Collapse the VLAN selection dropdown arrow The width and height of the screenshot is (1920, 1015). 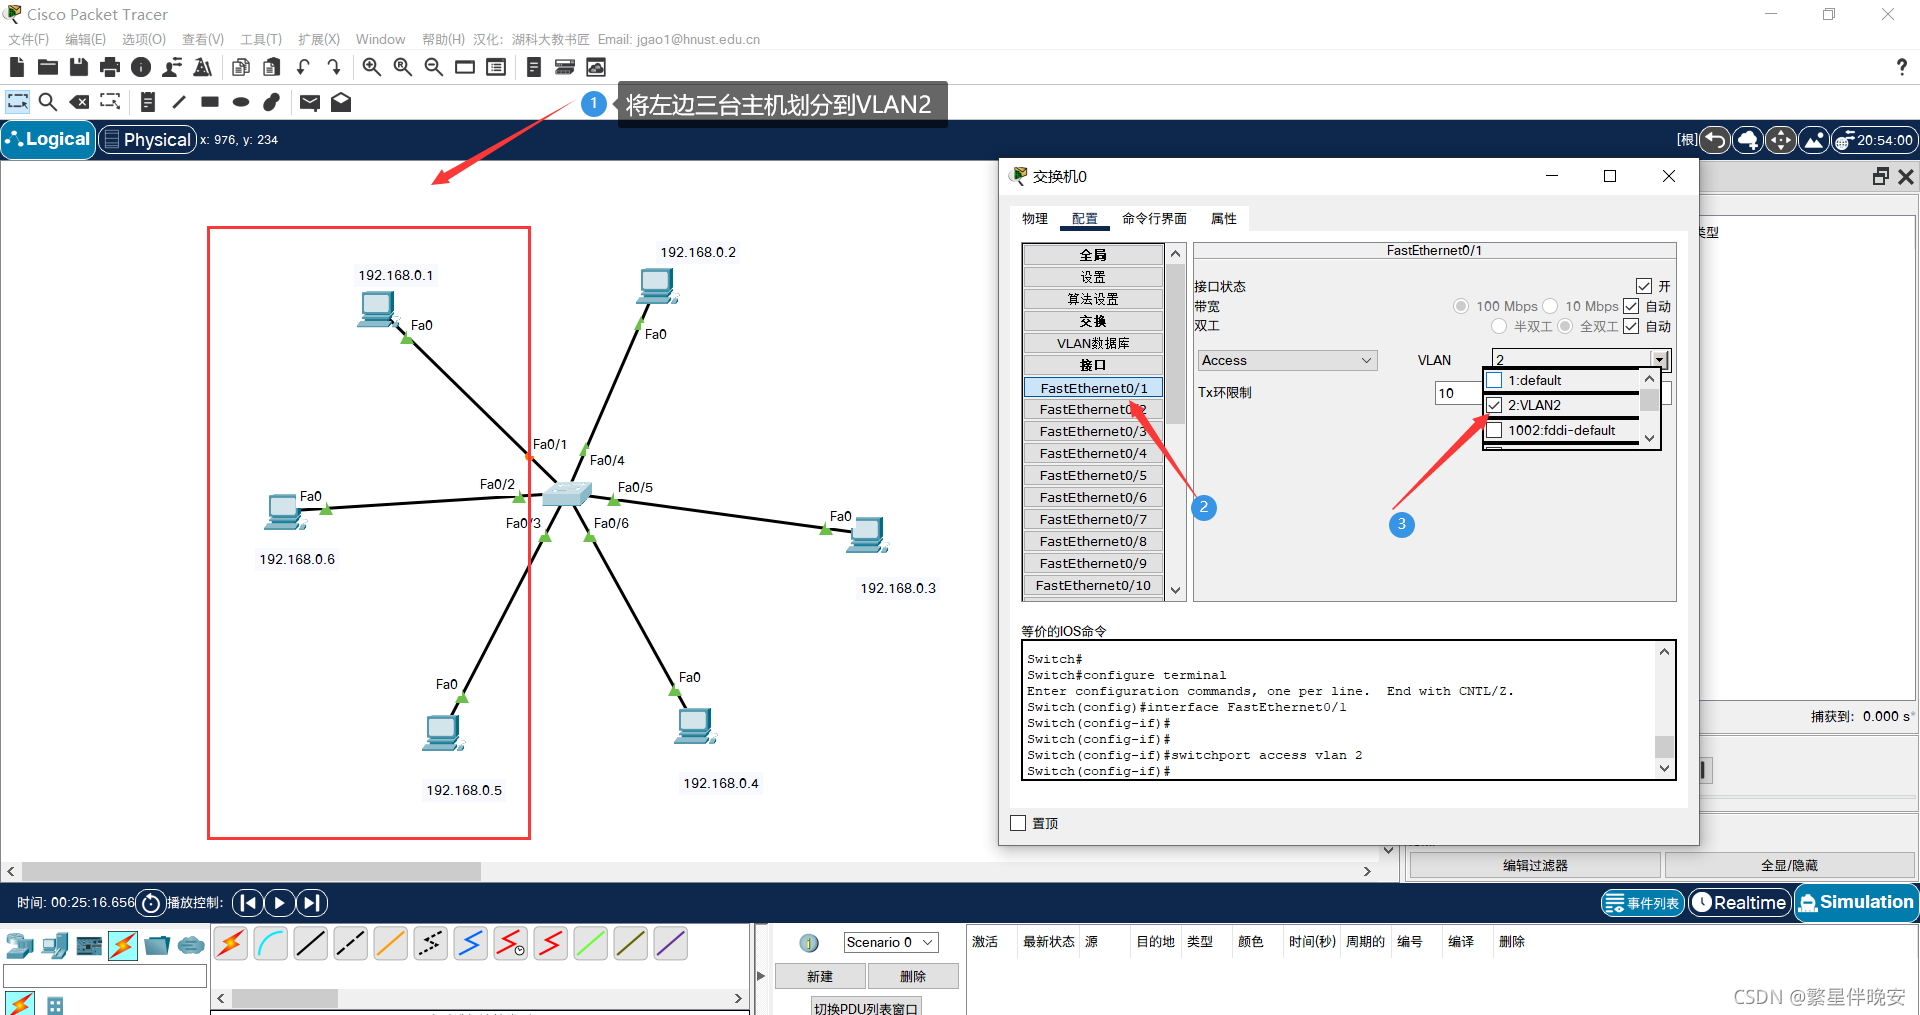[x=1660, y=359]
